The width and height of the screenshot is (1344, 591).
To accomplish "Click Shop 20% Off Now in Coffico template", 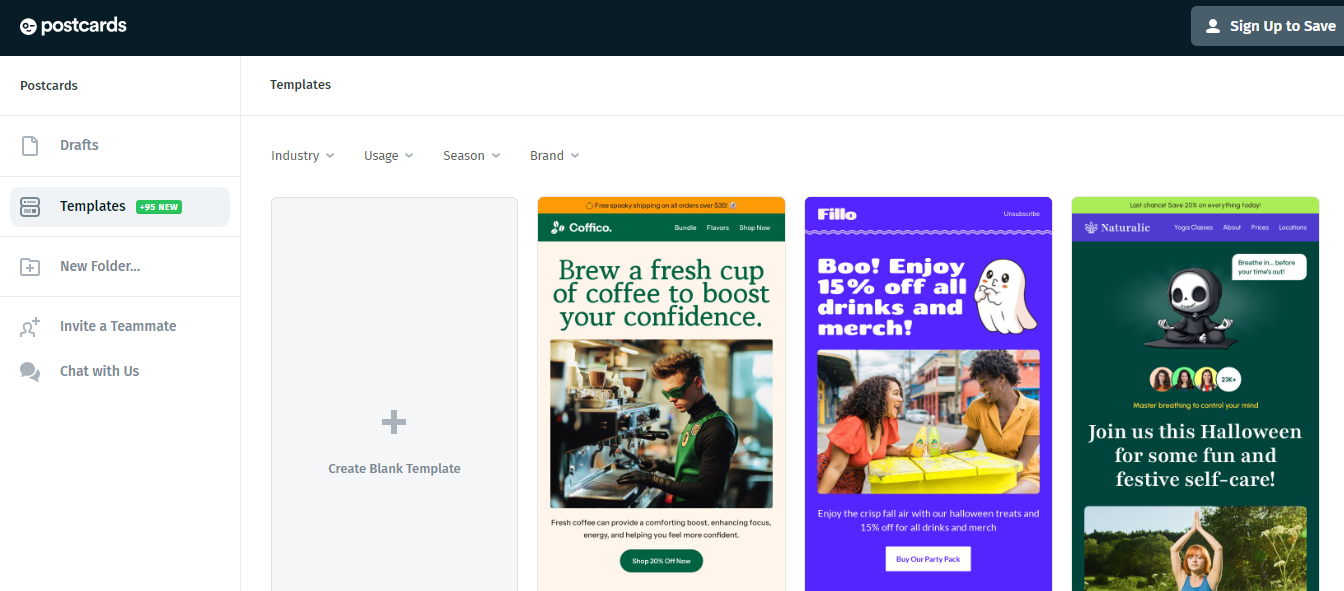I will pos(661,561).
